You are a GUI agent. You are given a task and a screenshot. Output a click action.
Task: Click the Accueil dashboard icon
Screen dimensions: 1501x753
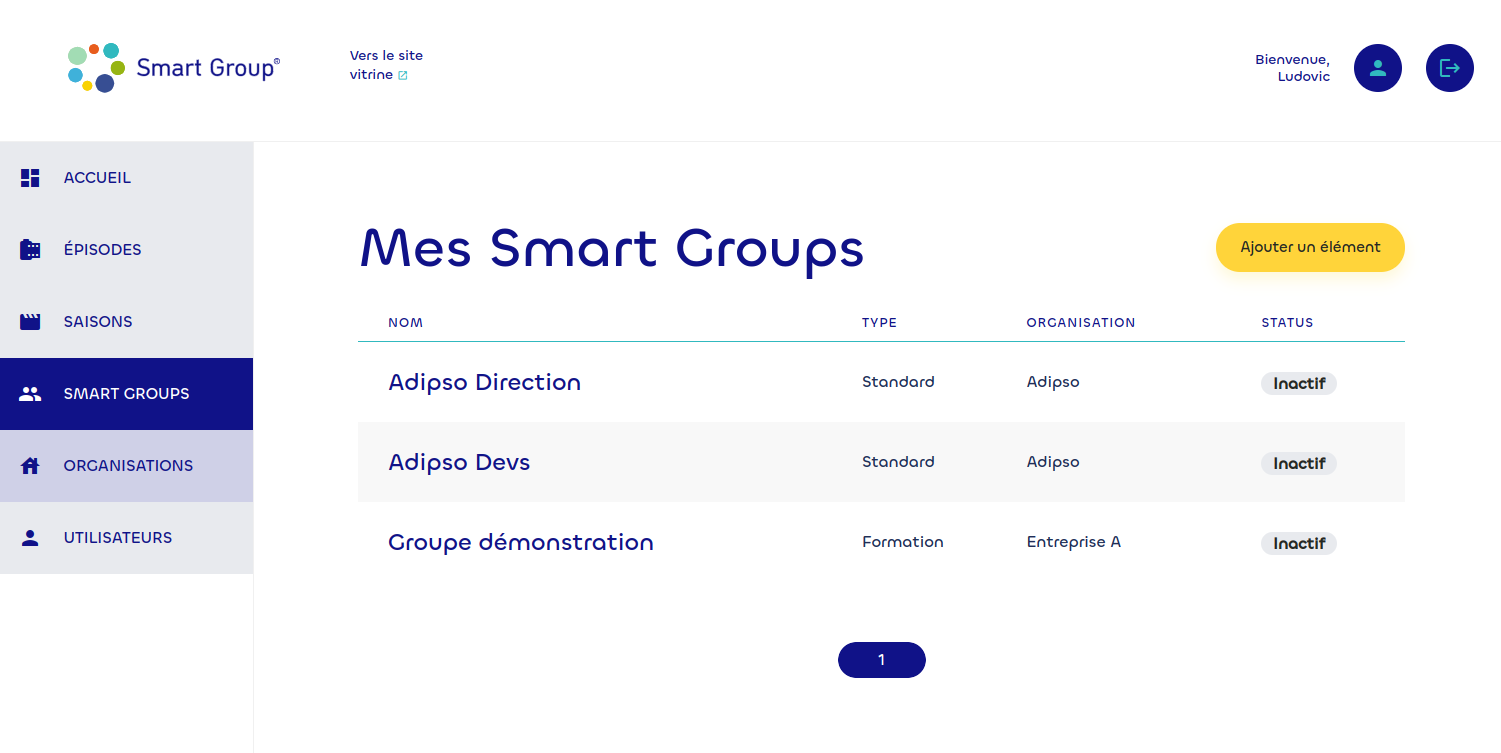click(x=30, y=178)
